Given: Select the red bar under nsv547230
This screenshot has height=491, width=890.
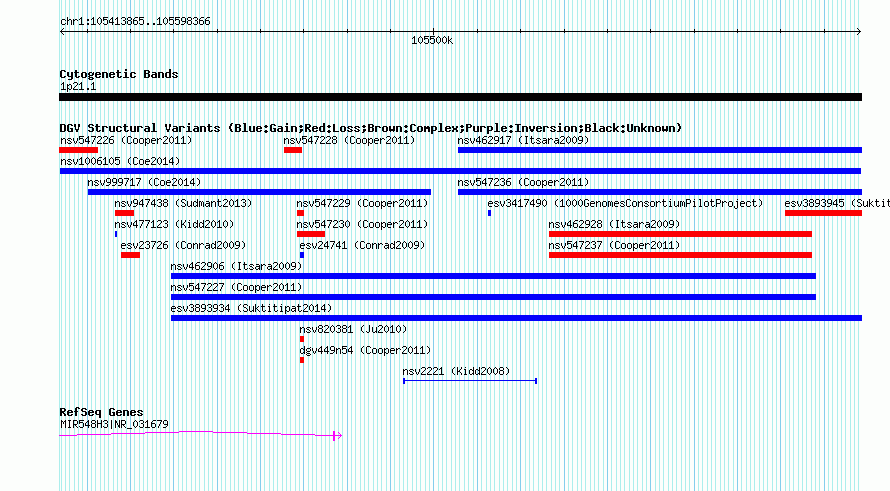Looking at the screenshot, I should point(311,234).
